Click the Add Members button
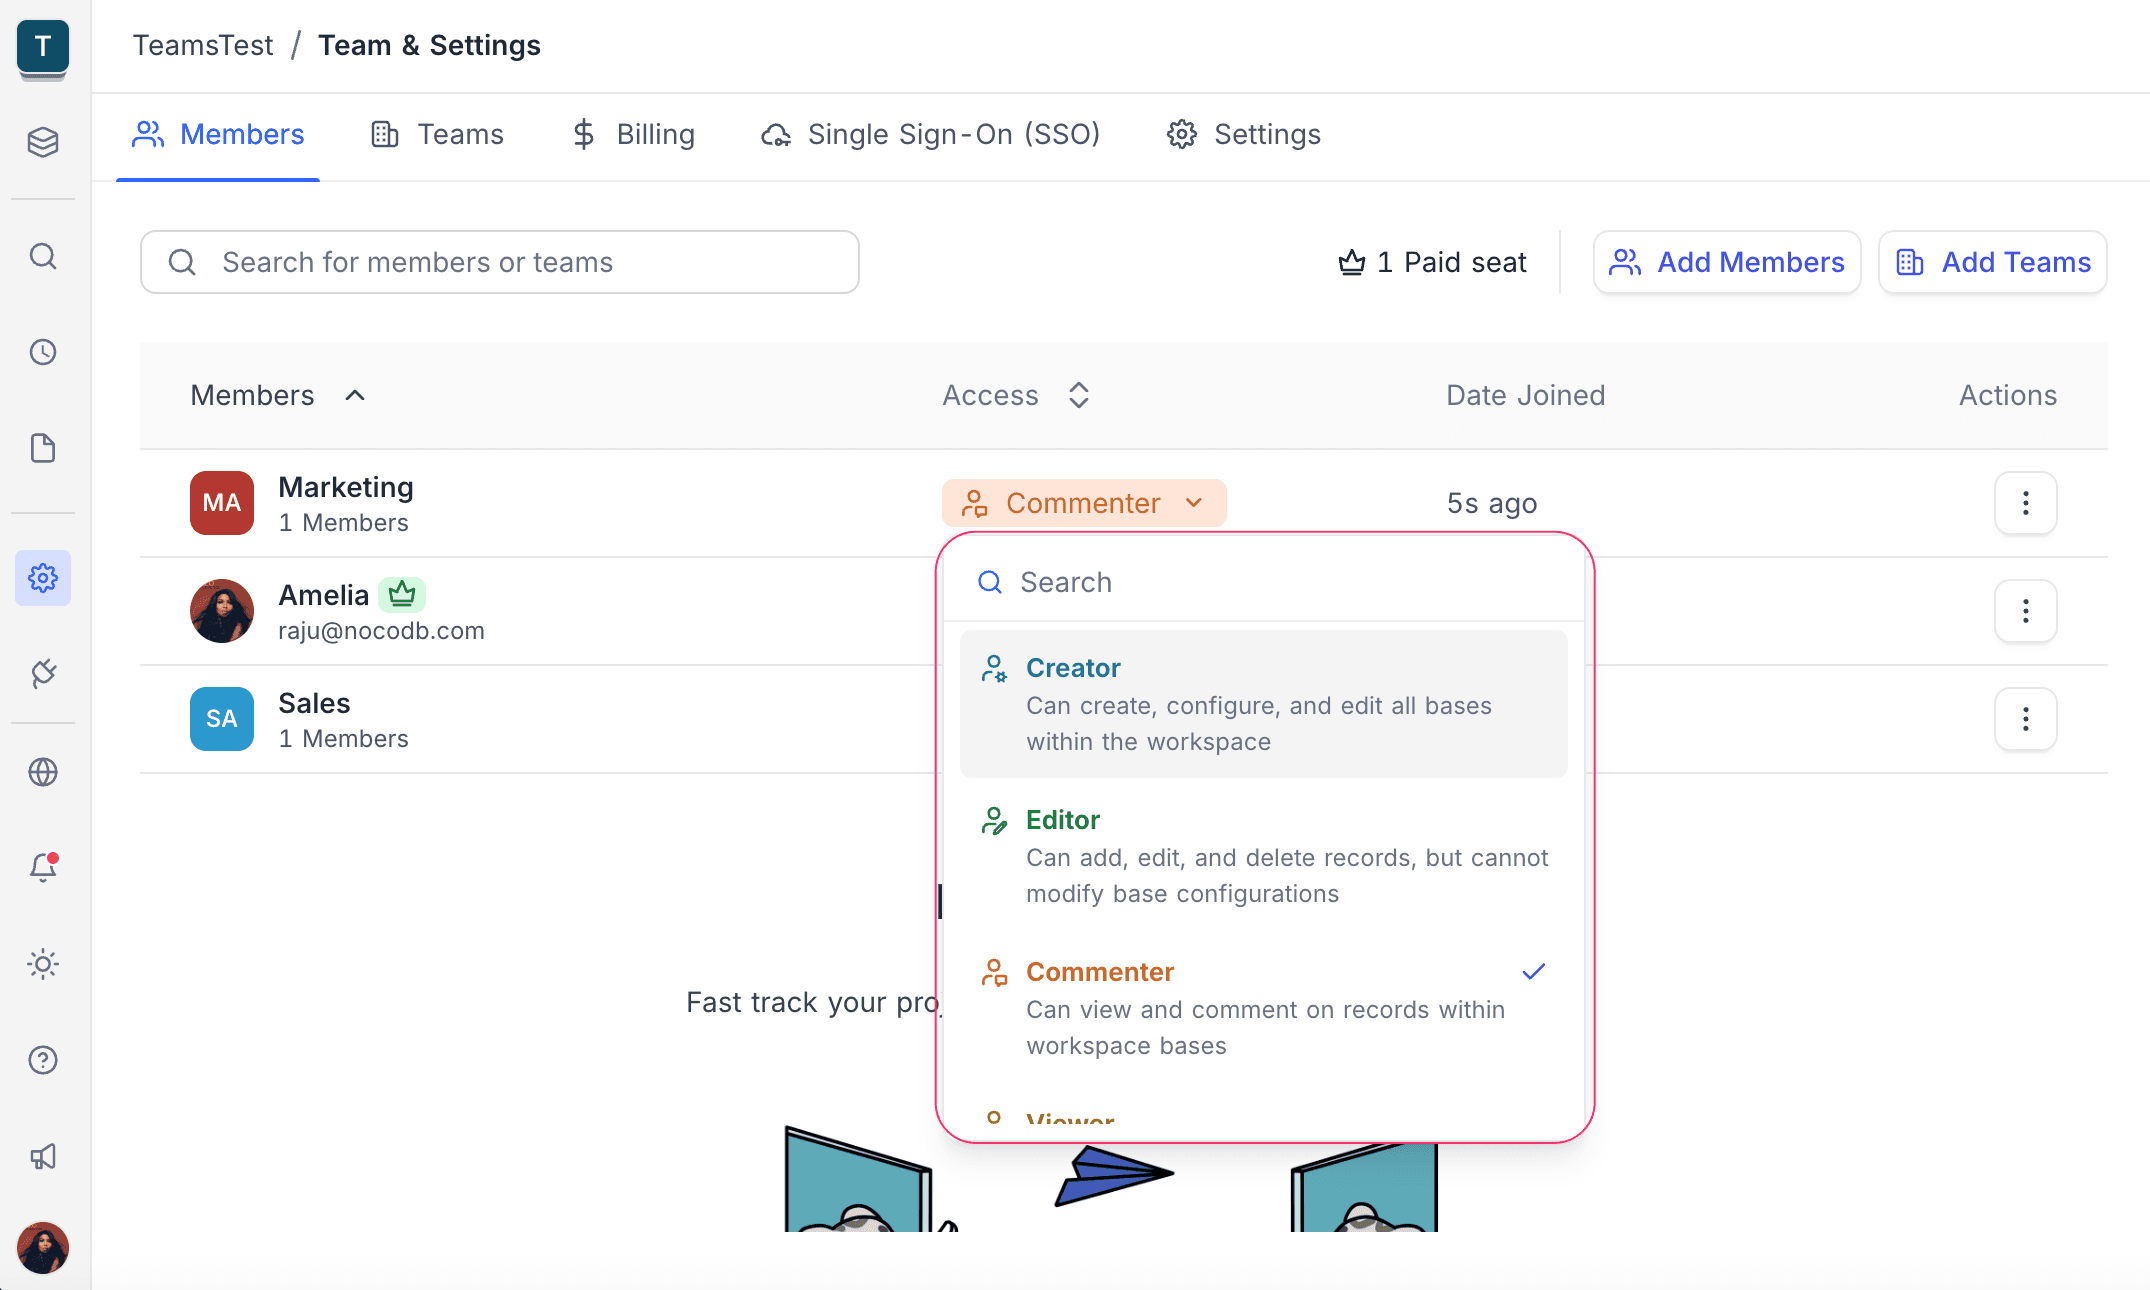Image resolution: width=2150 pixels, height=1290 pixels. click(1726, 262)
